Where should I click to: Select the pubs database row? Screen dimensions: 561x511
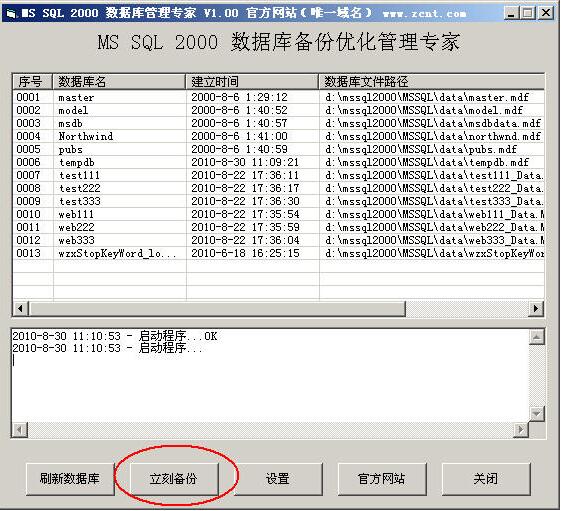click(x=278, y=149)
